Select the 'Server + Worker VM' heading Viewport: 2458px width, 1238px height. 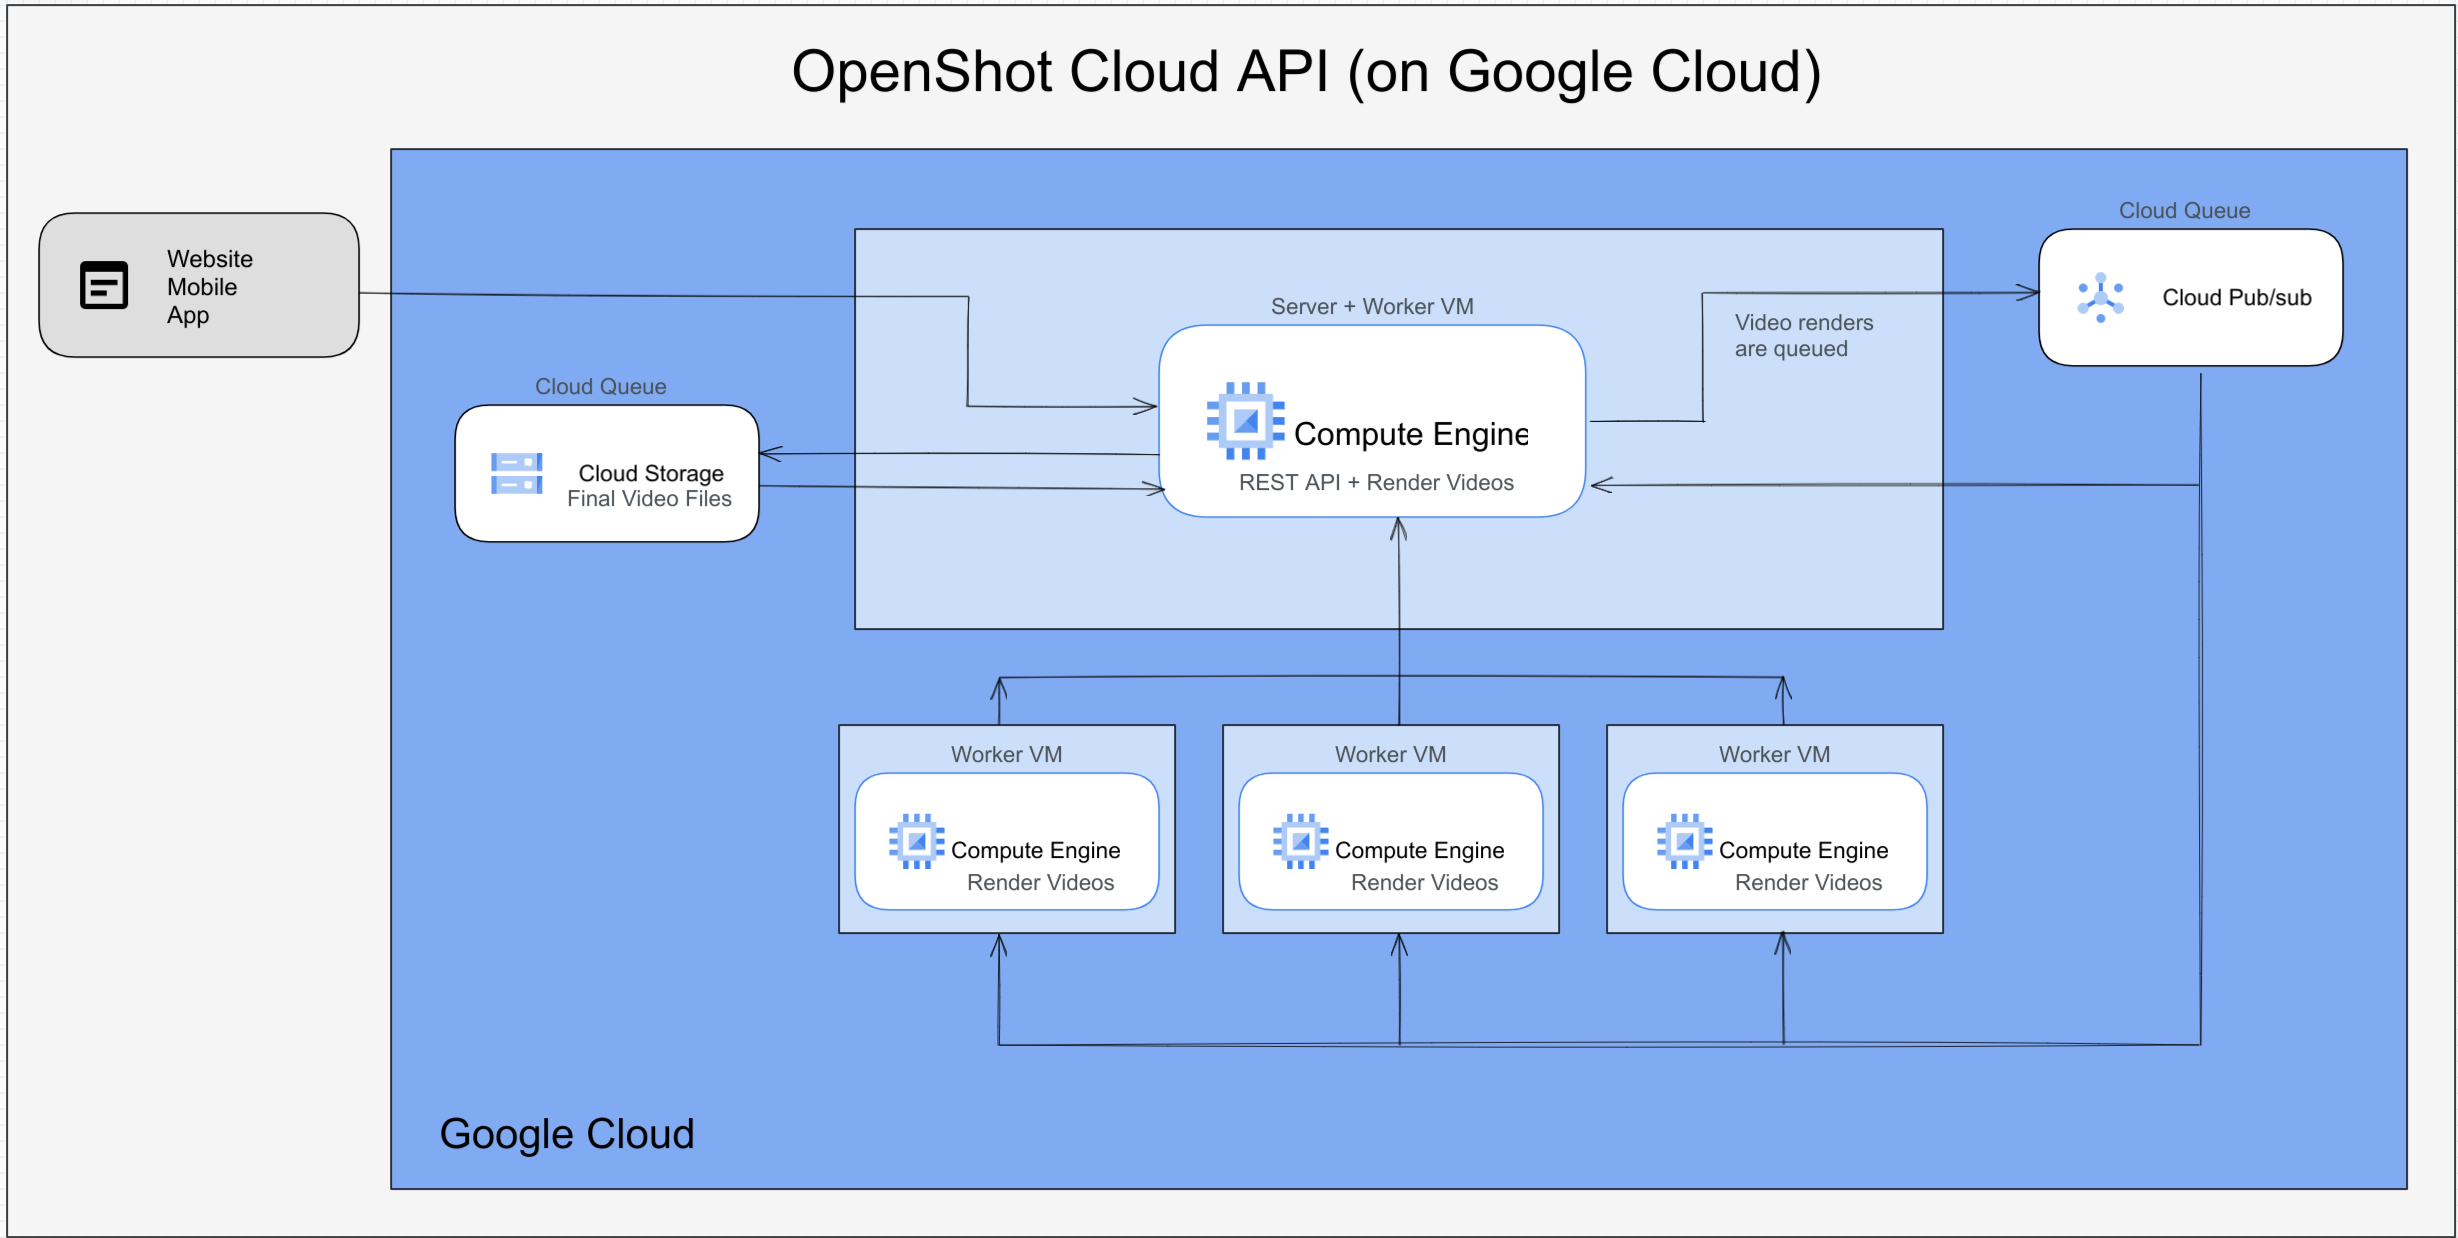coord(1372,307)
